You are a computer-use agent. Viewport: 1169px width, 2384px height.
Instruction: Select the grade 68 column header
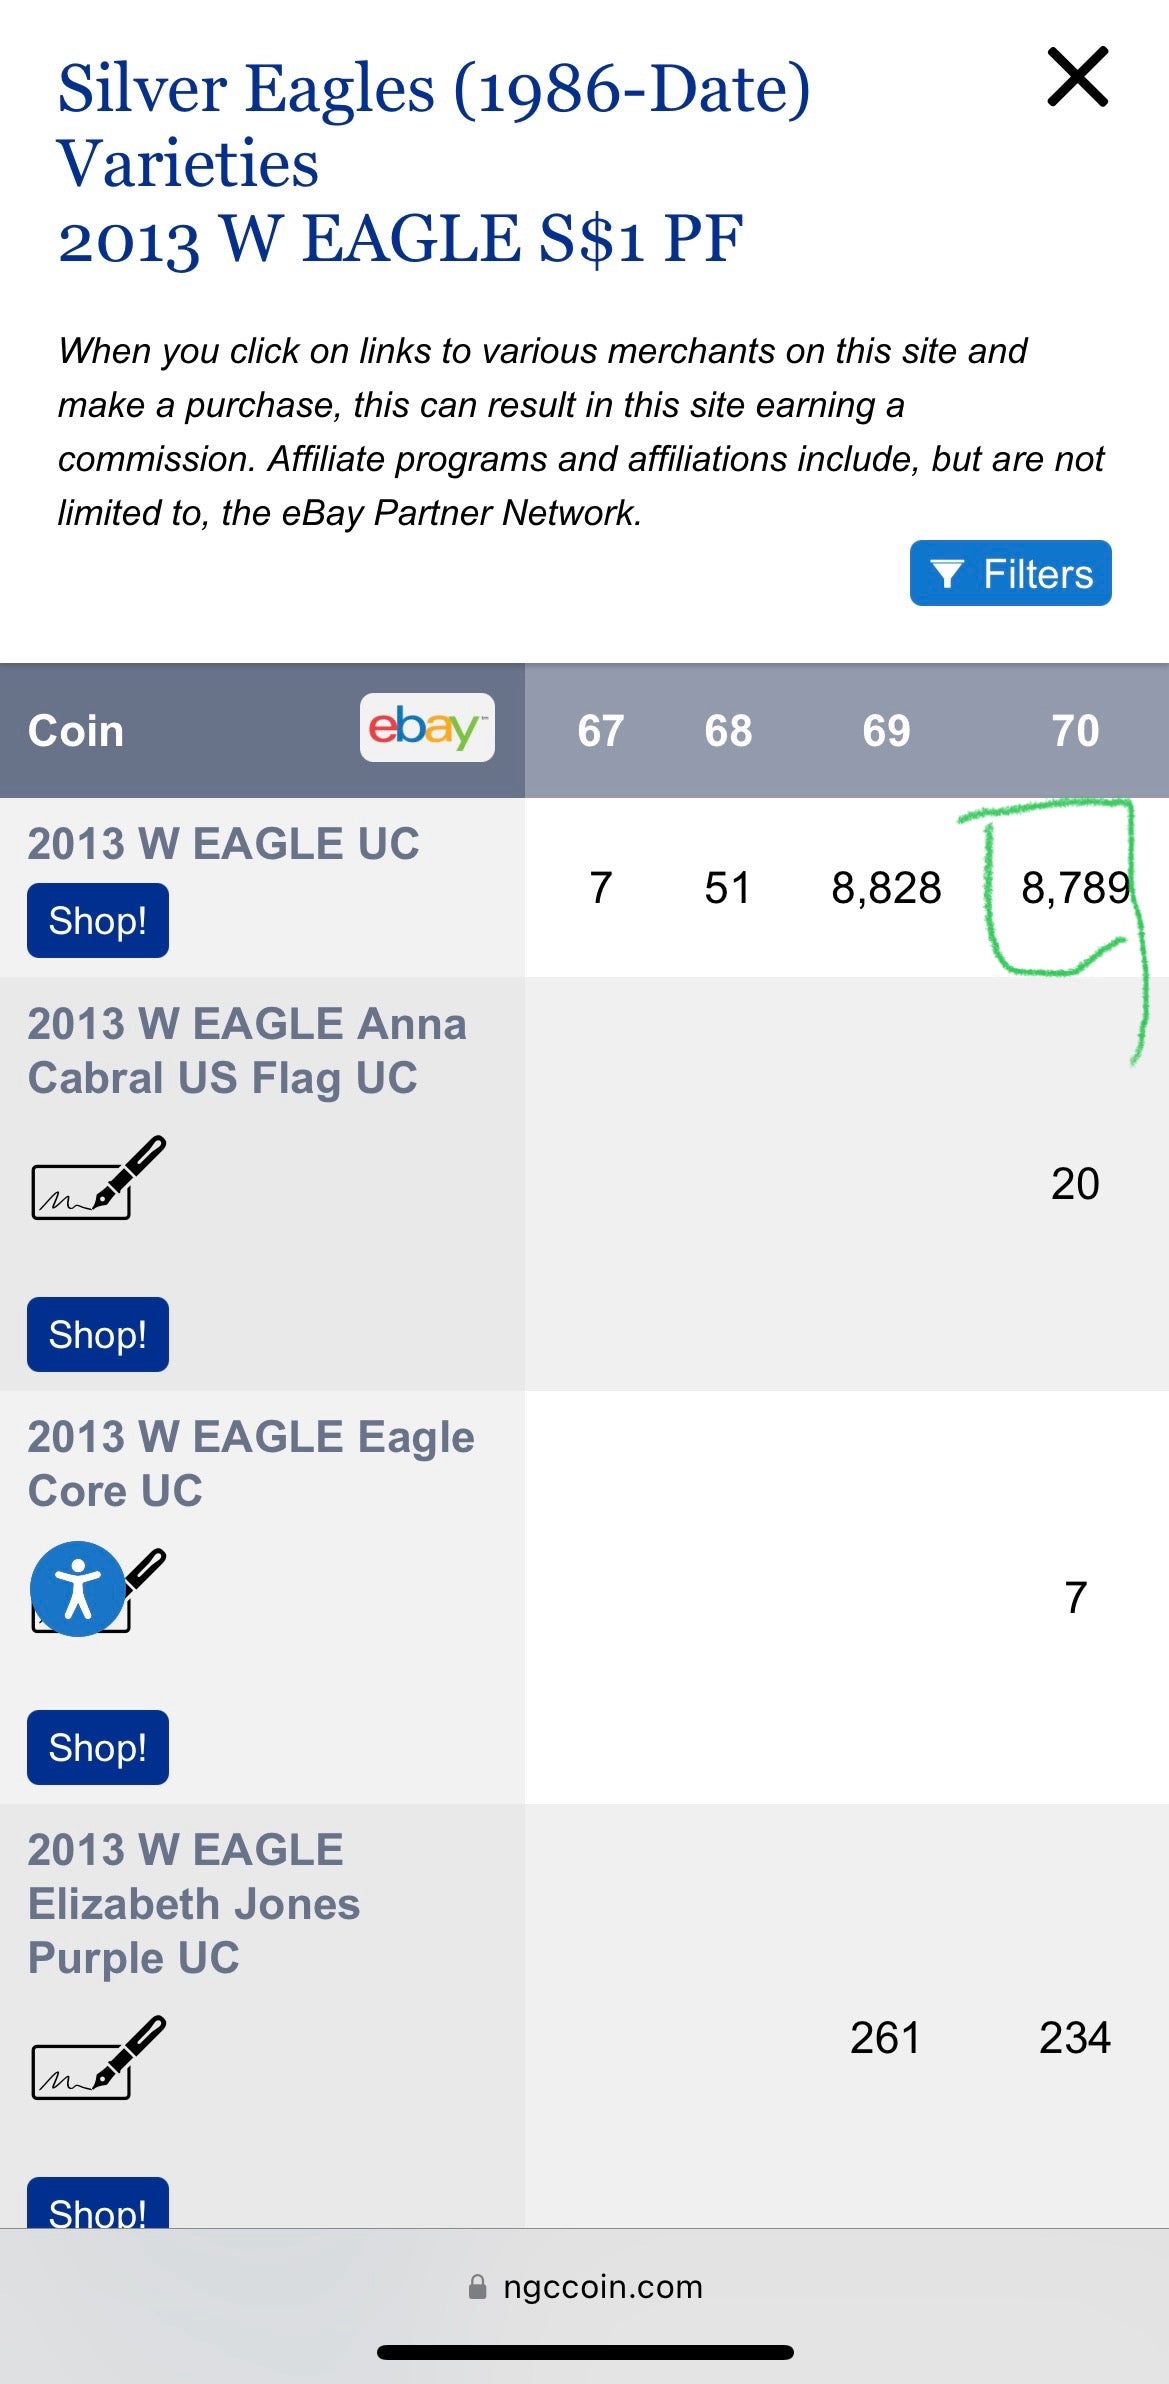pos(727,731)
